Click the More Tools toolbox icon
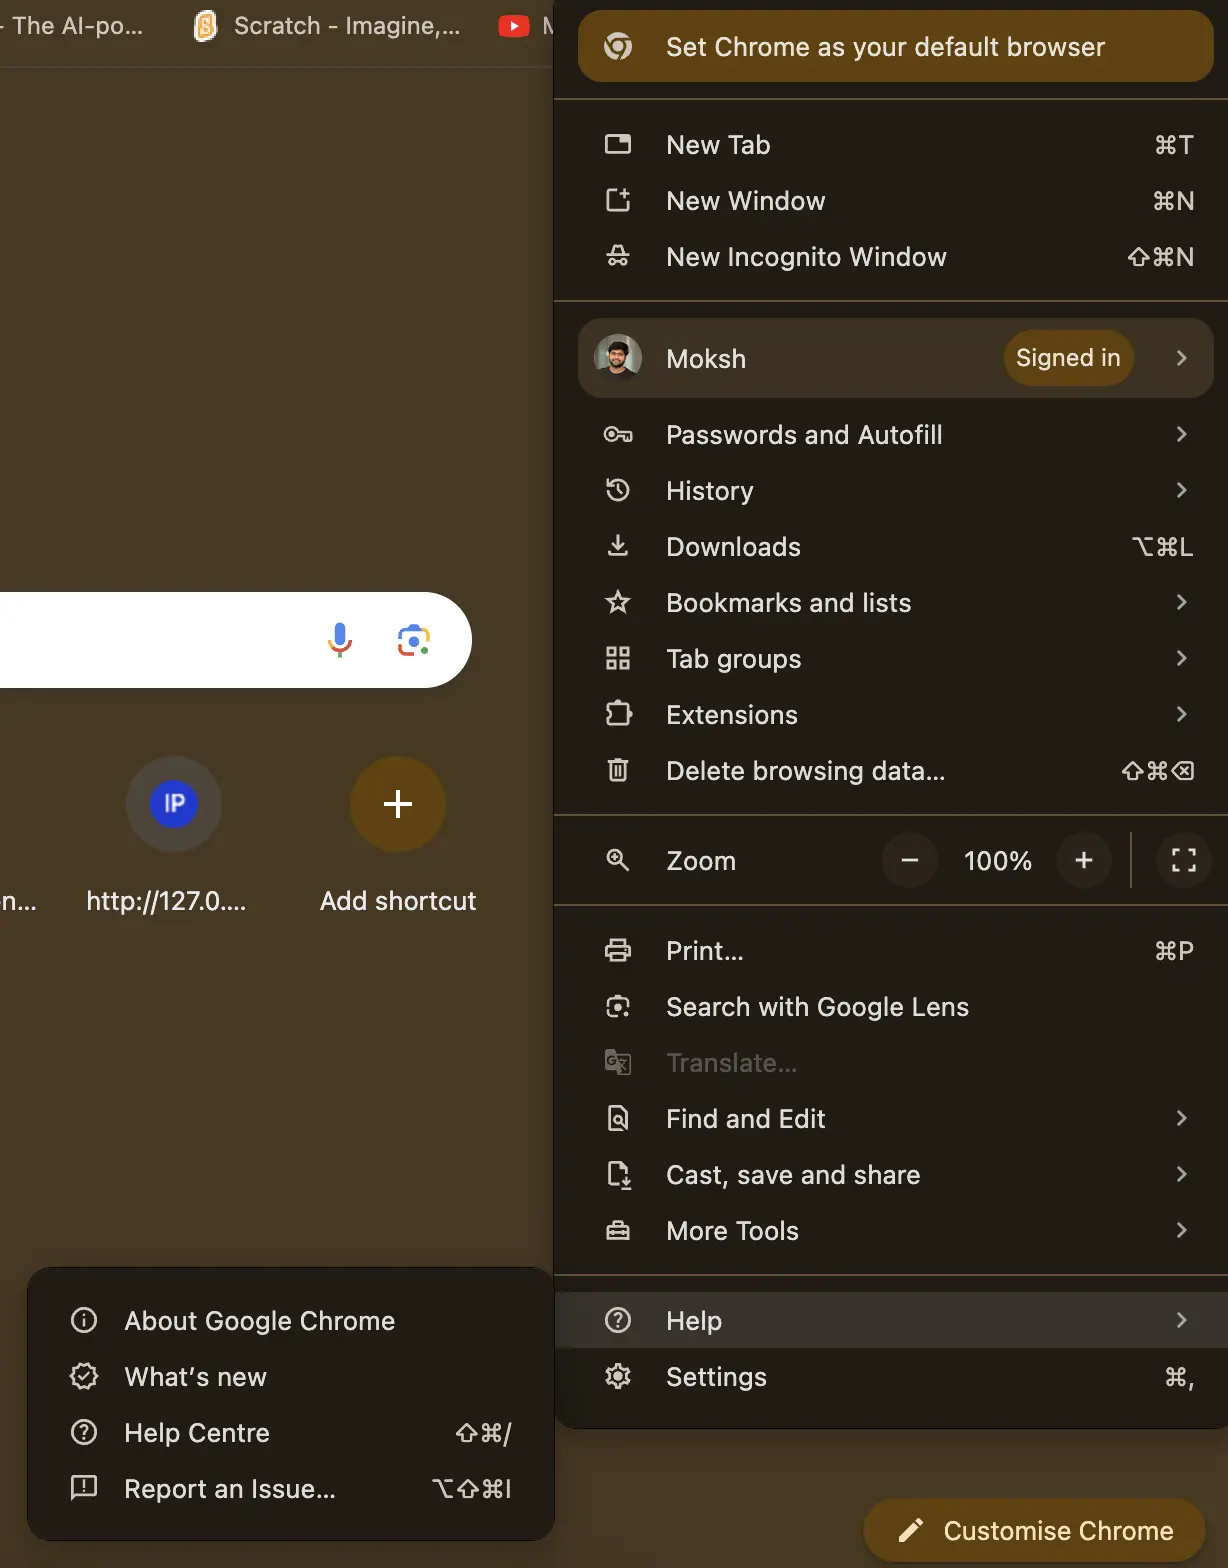 coord(618,1231)
